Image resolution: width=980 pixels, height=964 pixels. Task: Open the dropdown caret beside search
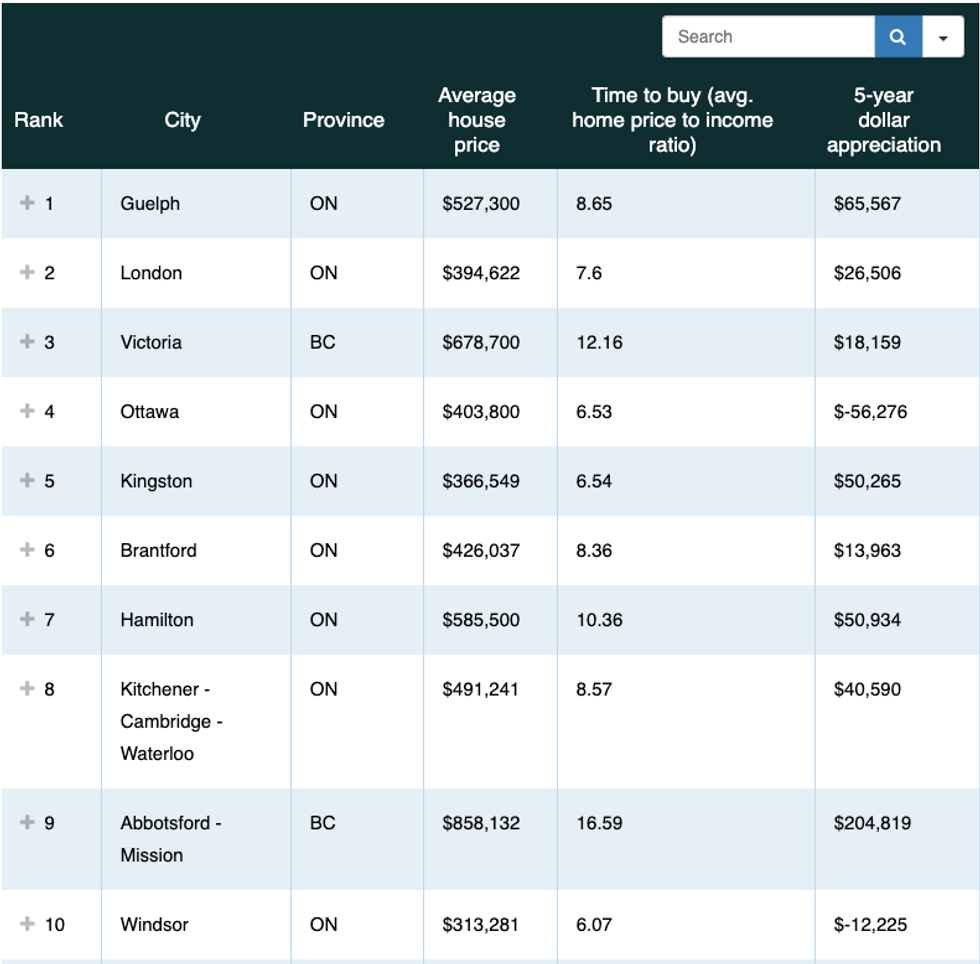(x=943, y=37)
